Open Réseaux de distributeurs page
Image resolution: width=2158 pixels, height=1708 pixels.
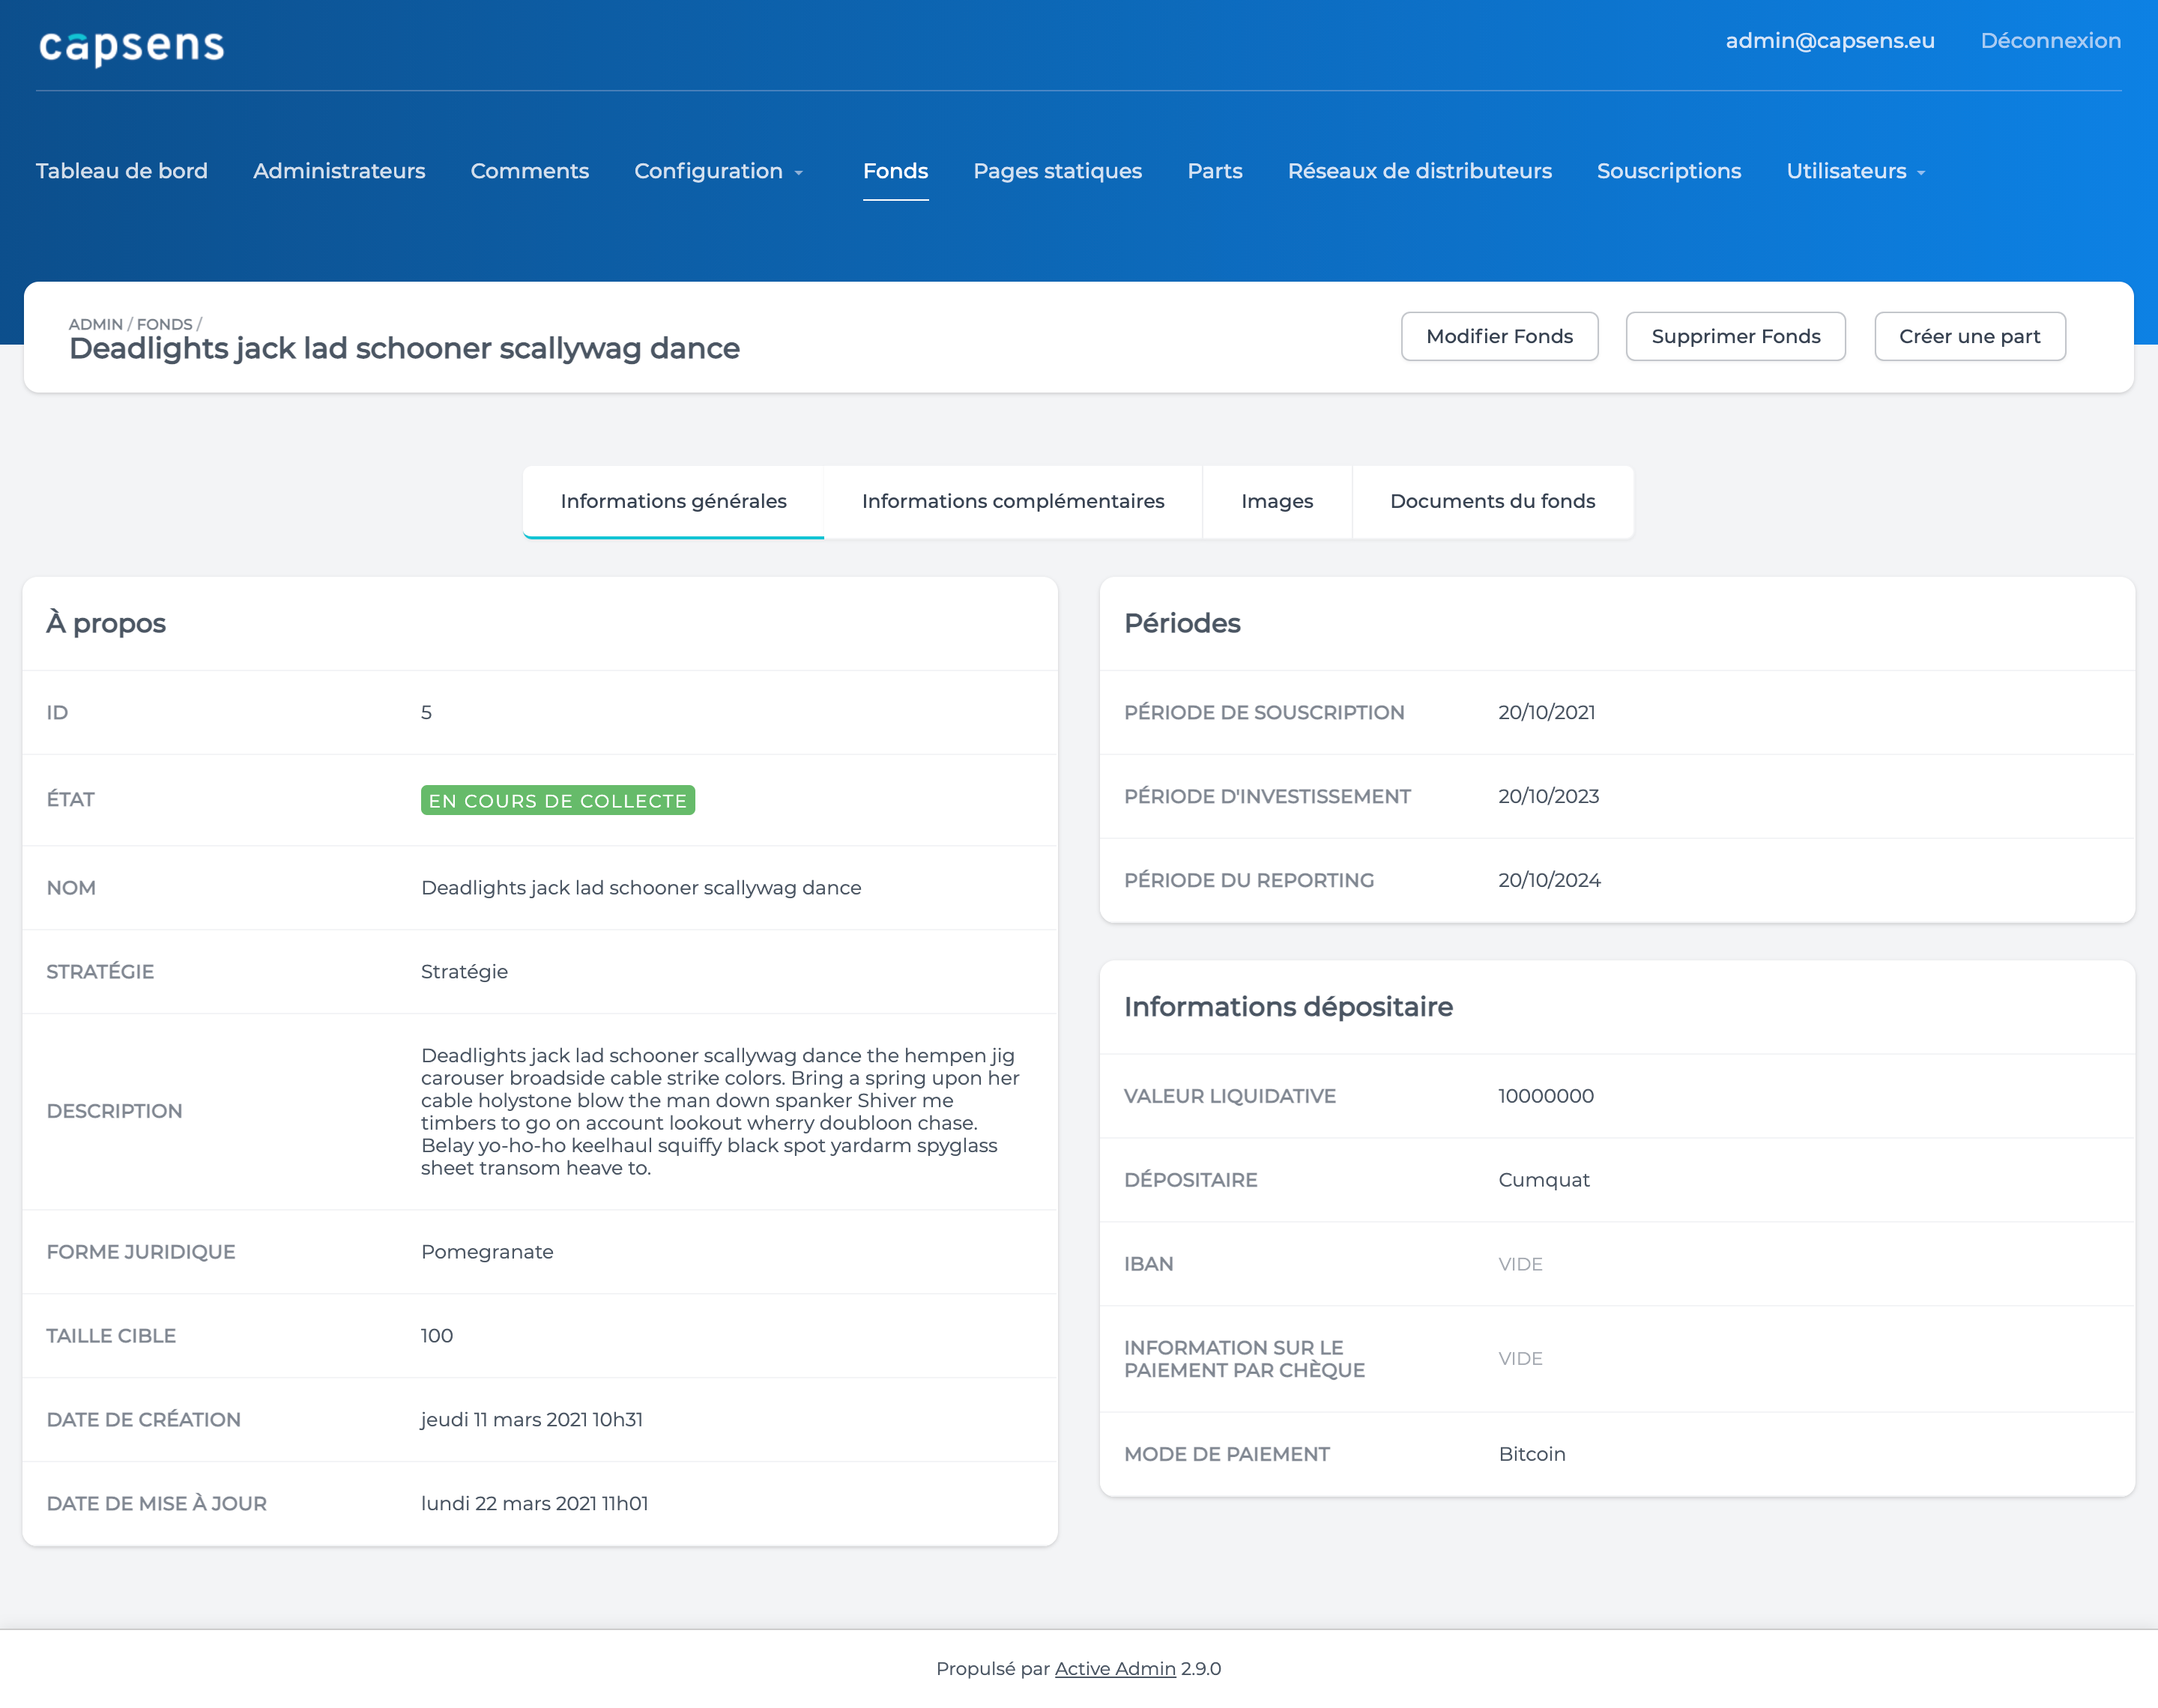[x=1419, y=171]
